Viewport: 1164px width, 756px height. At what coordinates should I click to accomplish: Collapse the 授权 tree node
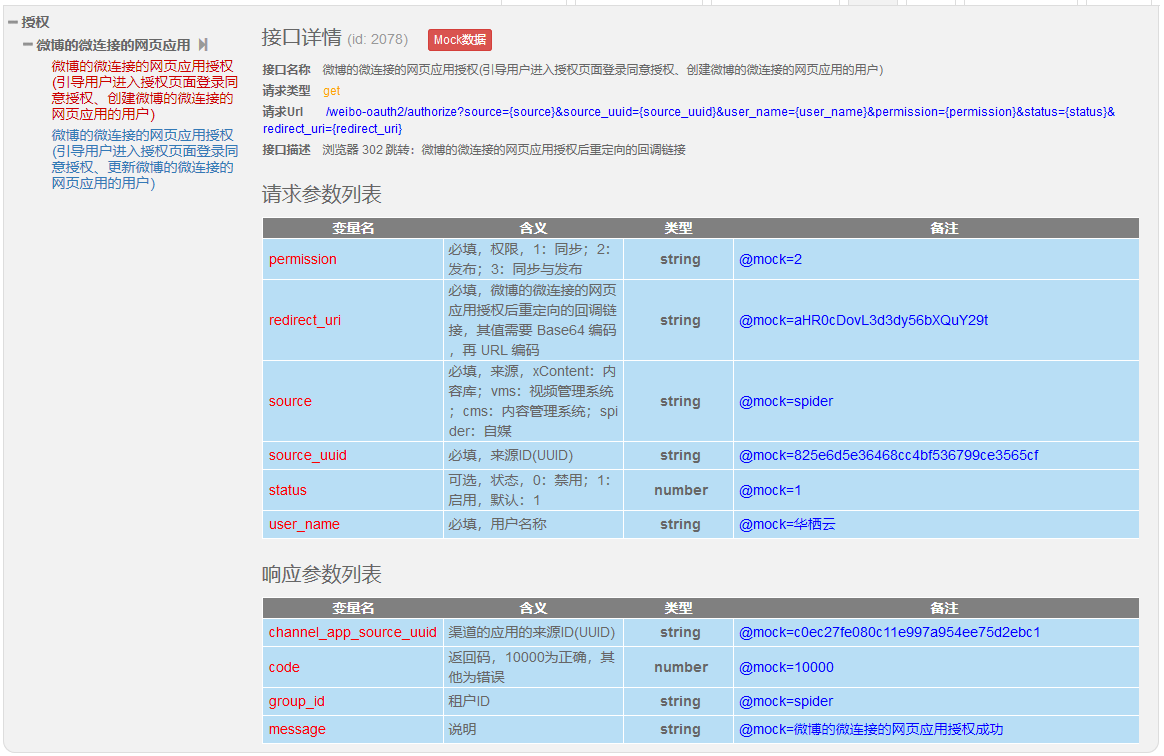click(x=13, y=22)
